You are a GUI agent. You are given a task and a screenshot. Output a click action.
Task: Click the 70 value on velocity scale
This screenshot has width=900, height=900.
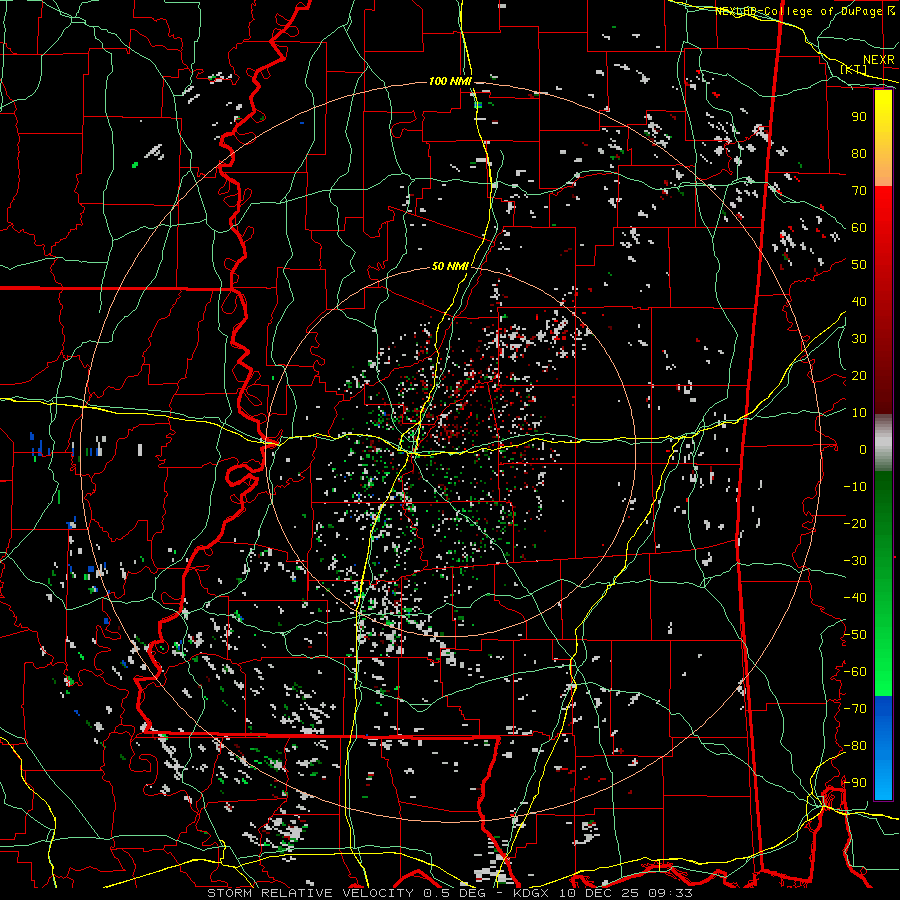point(859,191)
